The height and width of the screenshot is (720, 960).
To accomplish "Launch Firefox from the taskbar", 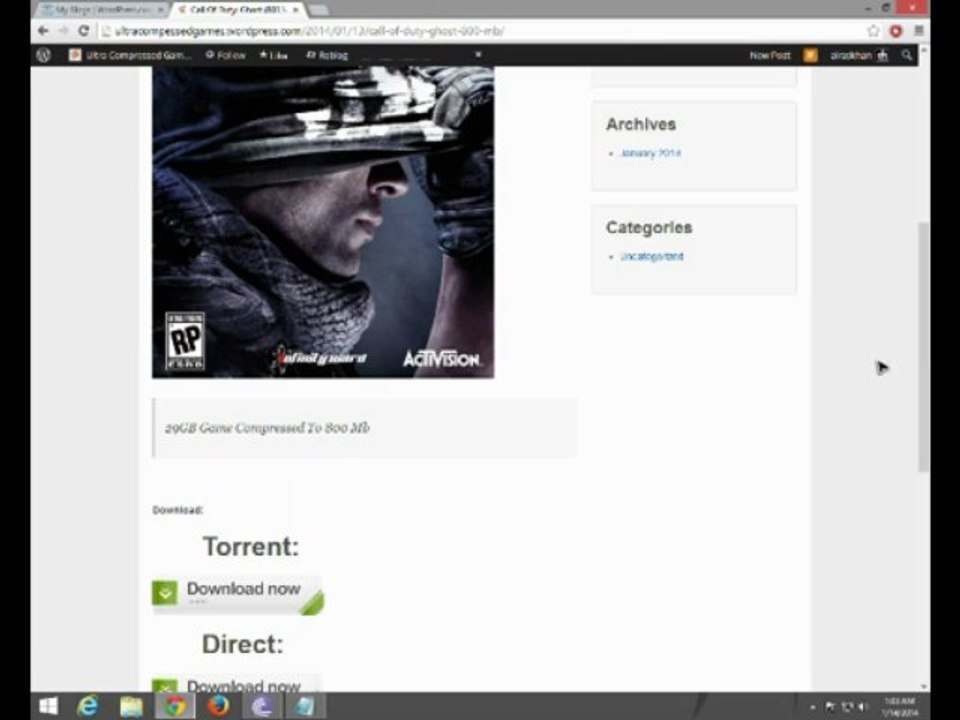I will click(218, 706).
